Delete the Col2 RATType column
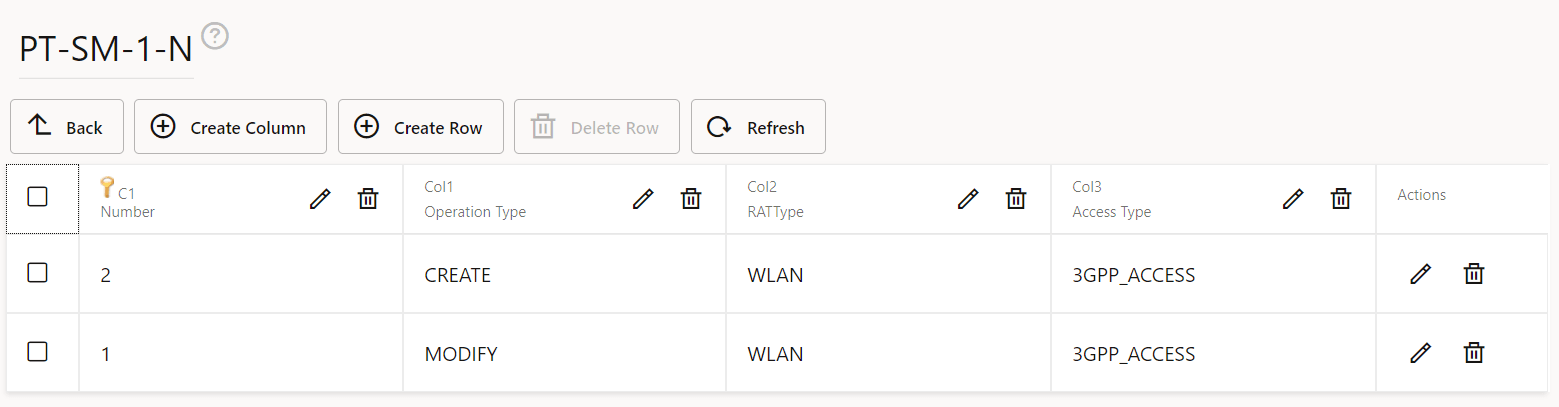 click(1016, 199)
